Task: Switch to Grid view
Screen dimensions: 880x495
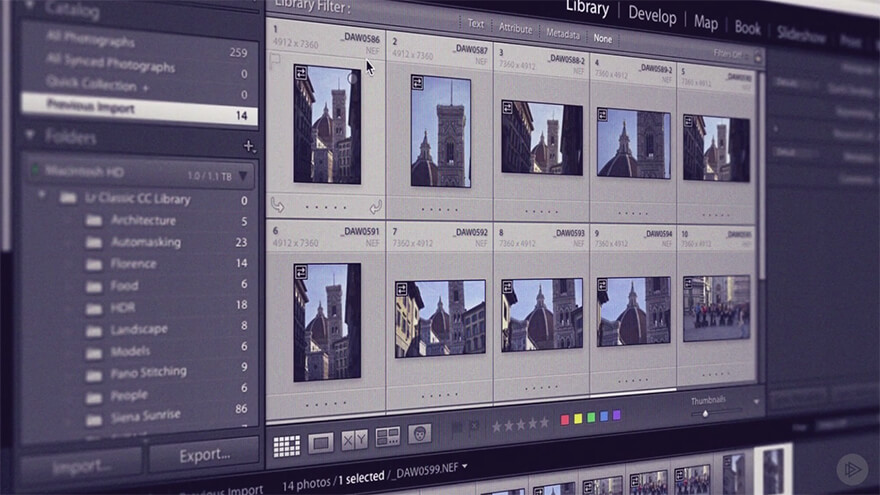Action: point(286,446)
